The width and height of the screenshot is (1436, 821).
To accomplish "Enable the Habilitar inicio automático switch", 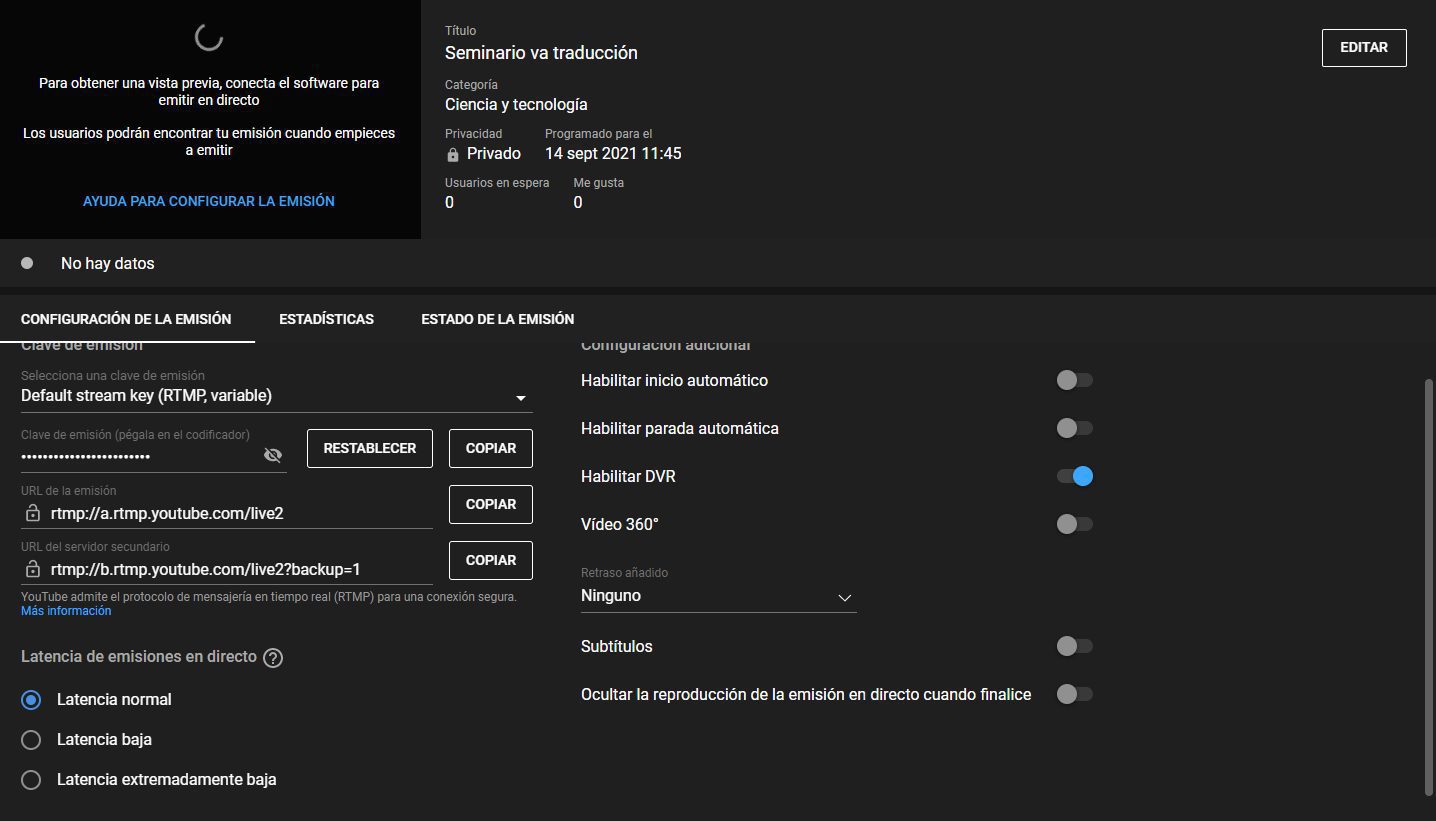I will pos(1074,380).
